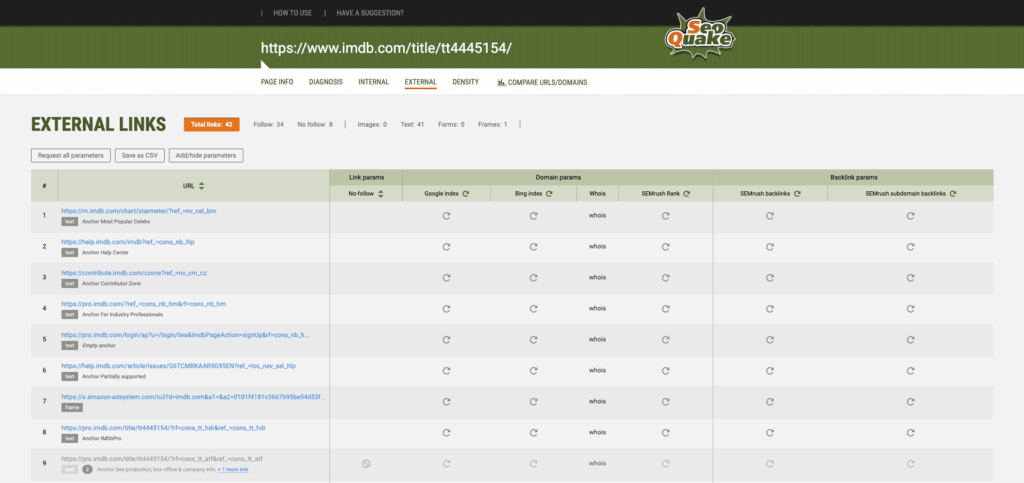The image size is (1024, 483).
Task: Request SEMrush Rank for row 6 Partially supported
Action: click(x=665, y=370)
